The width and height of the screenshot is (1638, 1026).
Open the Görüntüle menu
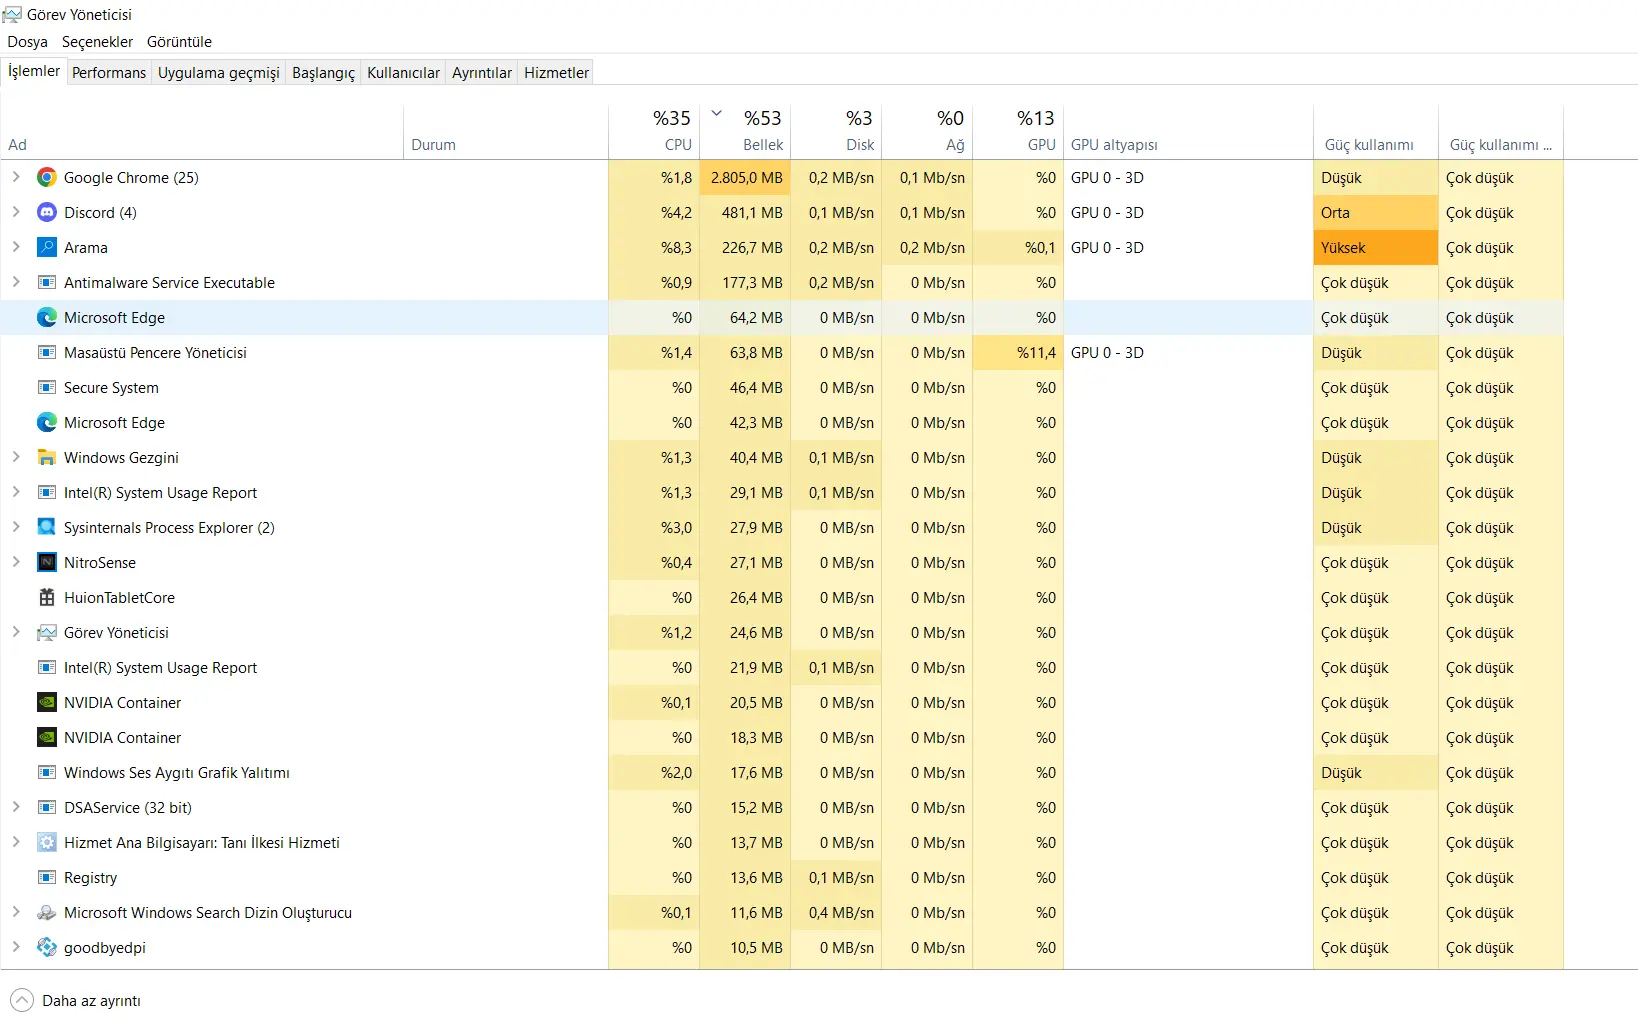179,42
